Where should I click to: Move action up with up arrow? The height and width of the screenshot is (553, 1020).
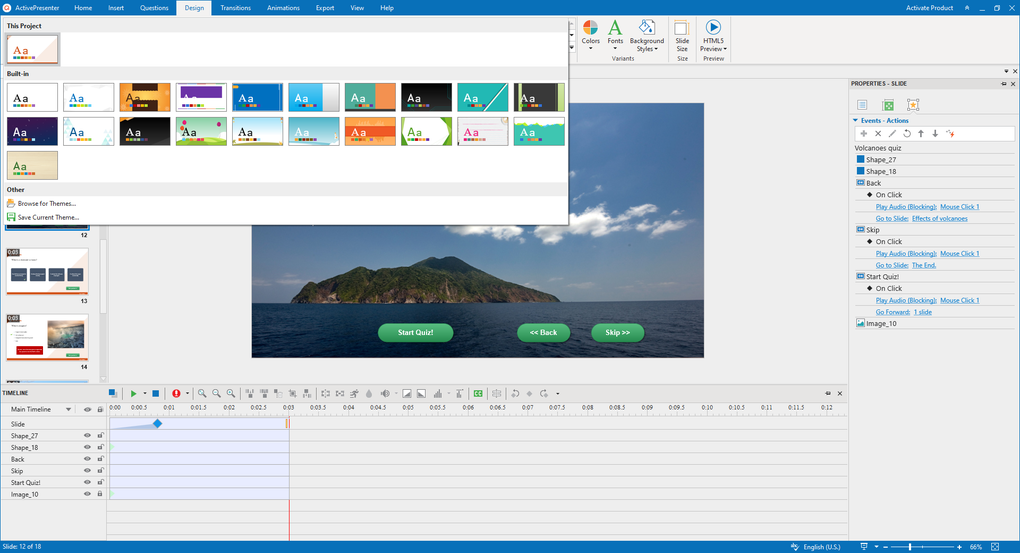(921, 133)
